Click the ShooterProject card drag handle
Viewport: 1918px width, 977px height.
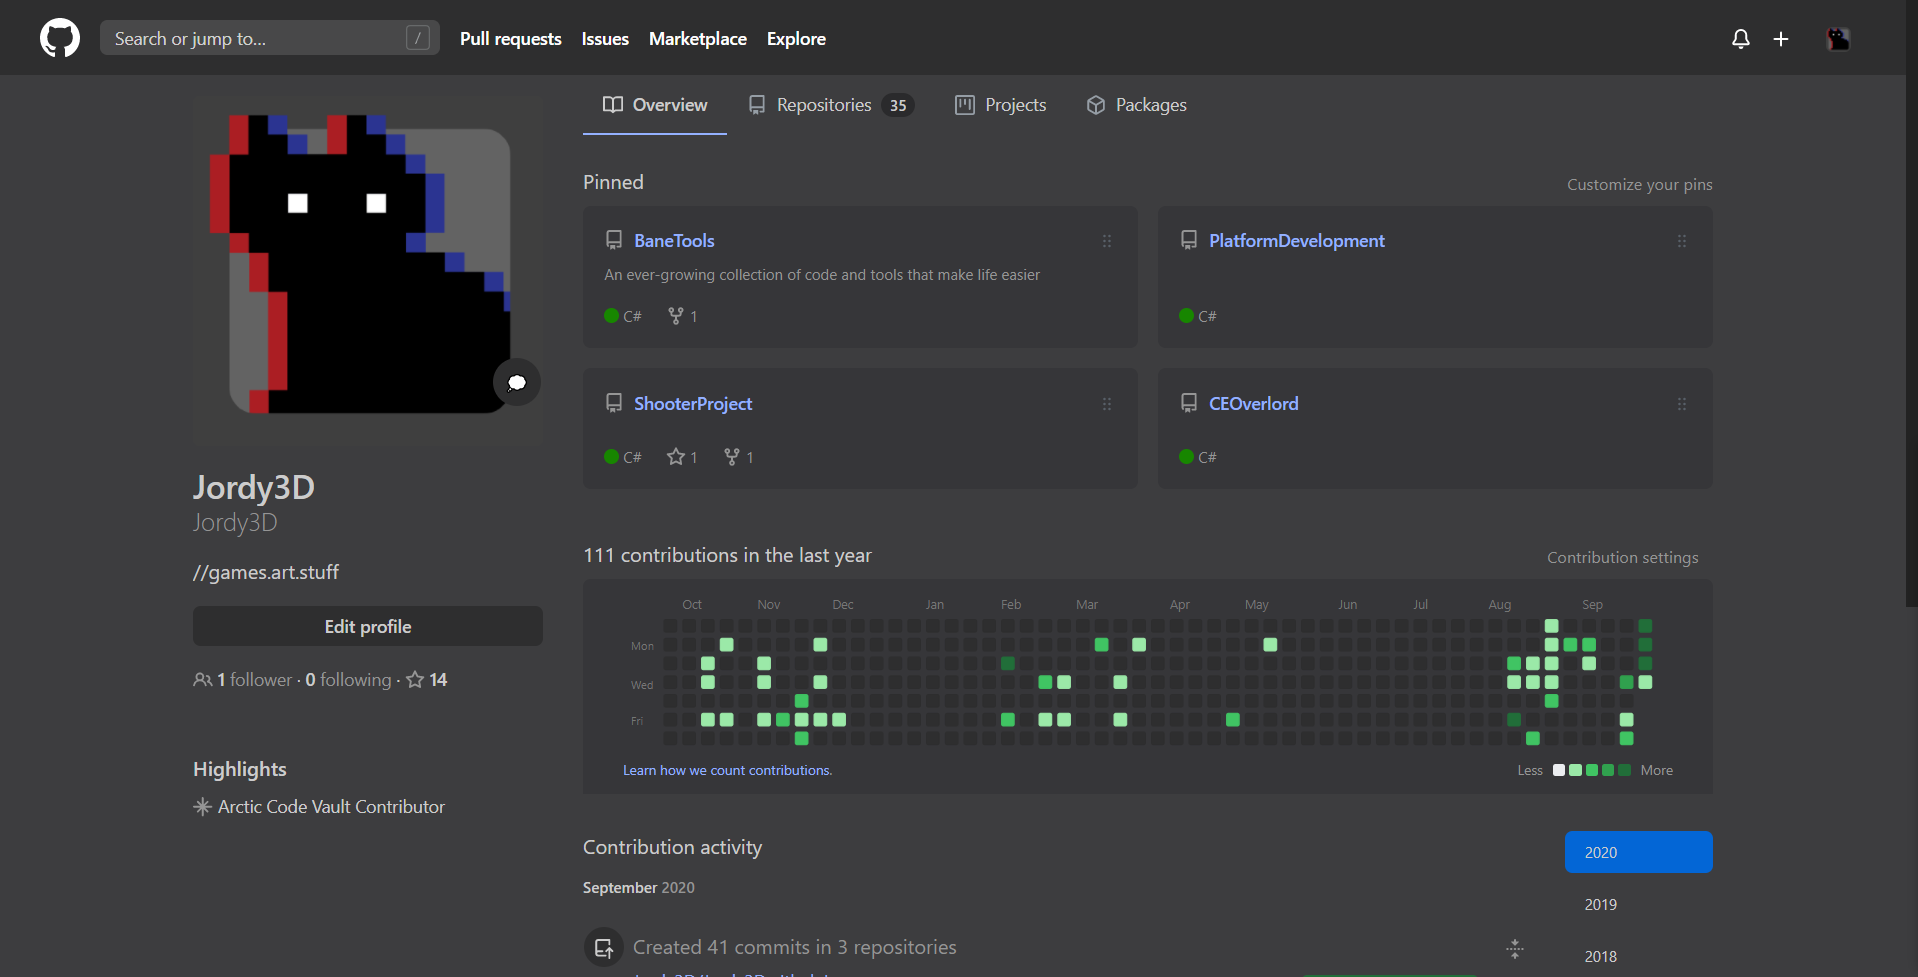(1107, 404)
